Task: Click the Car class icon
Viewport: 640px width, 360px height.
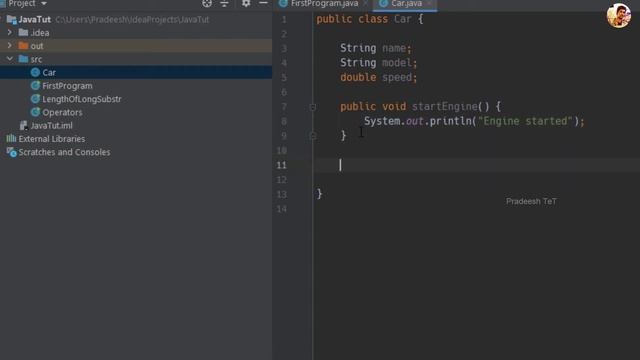Action: 36,72
